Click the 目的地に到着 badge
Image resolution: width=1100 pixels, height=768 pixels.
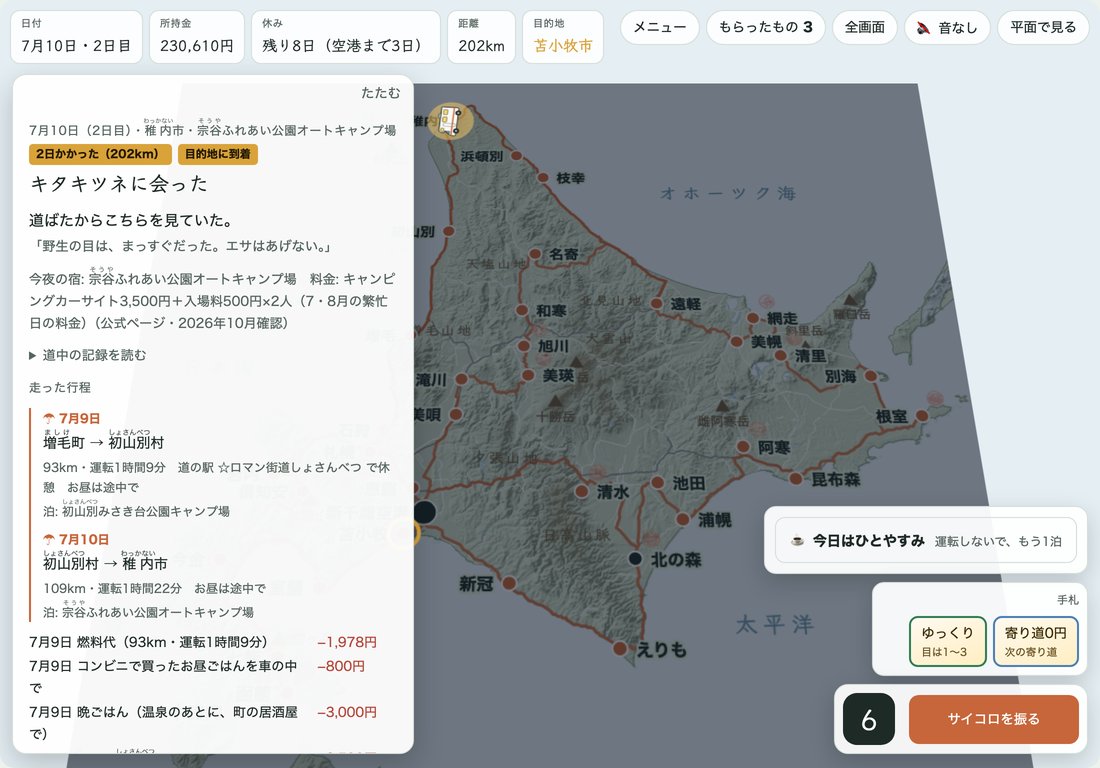217,154
